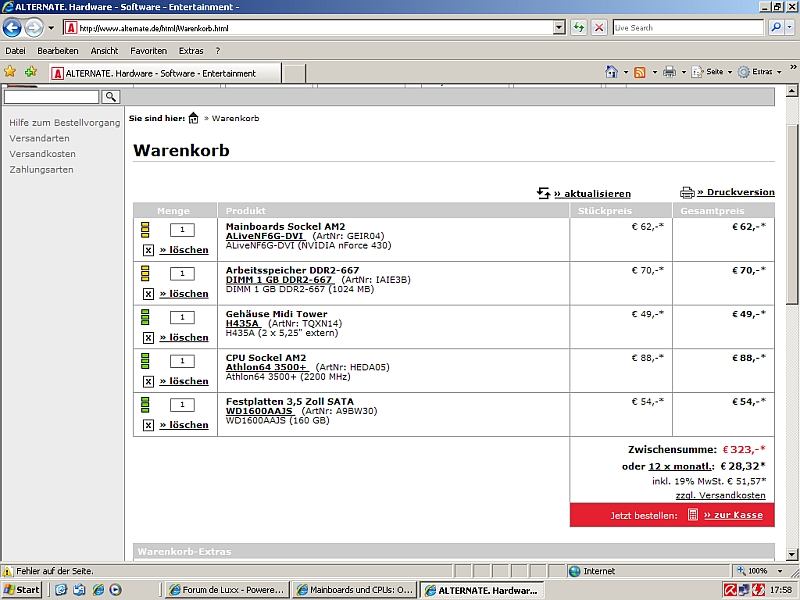Switch to Mainboards und CPUs taskbar window
This screenshot has height=600, width=800.
pyautogui.click(x=355, y=590)
